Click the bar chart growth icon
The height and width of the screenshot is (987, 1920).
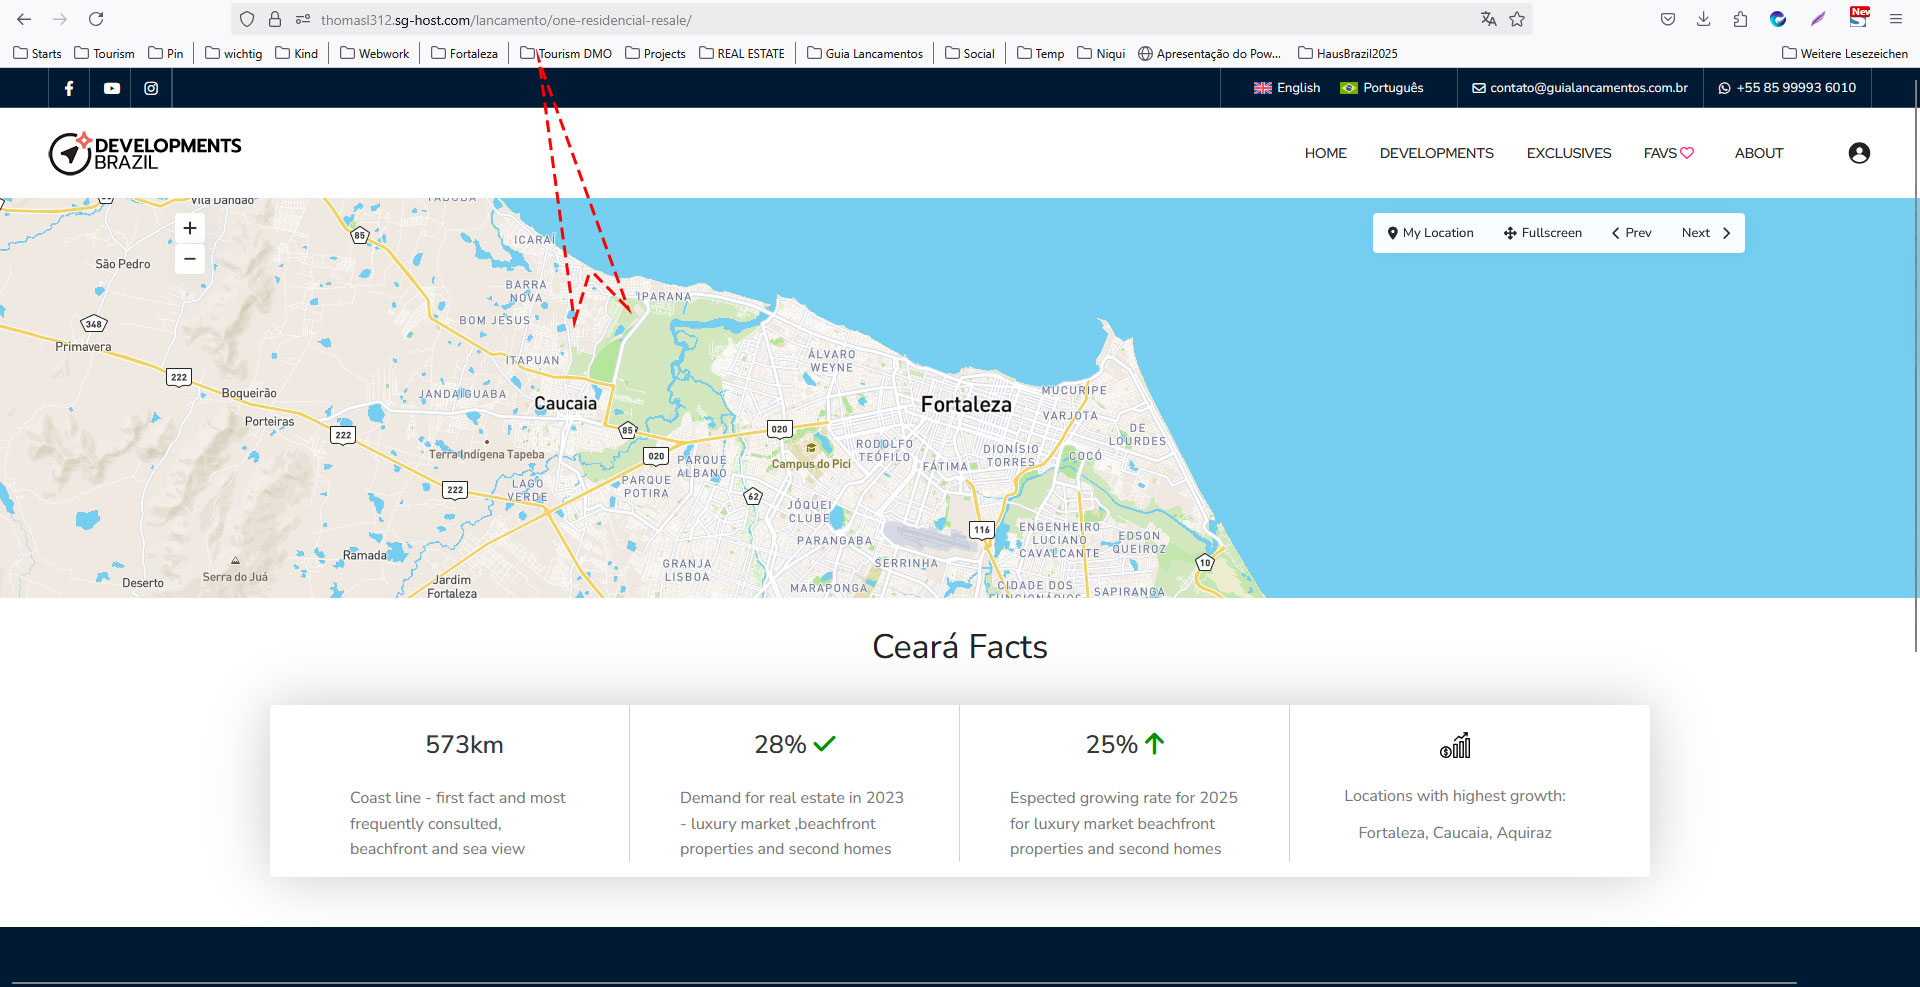click(1455, 745)
